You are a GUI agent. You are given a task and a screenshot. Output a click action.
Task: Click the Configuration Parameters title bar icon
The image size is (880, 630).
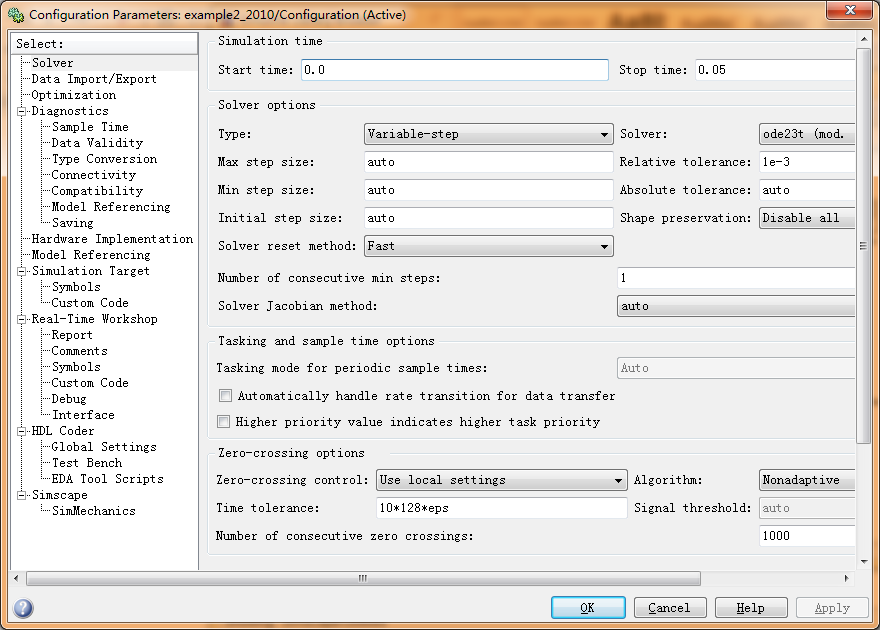click(x=14, y=14)
